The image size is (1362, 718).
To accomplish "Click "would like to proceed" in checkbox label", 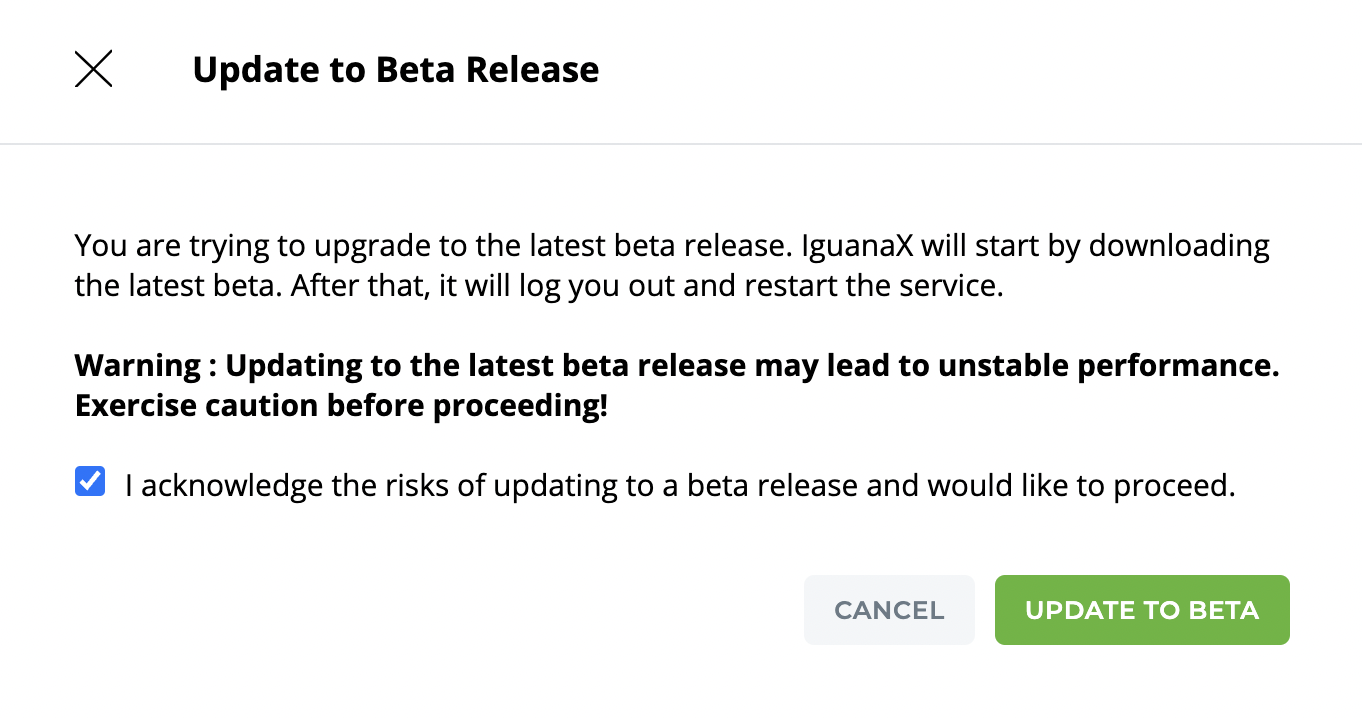I will pos(1081,486).
